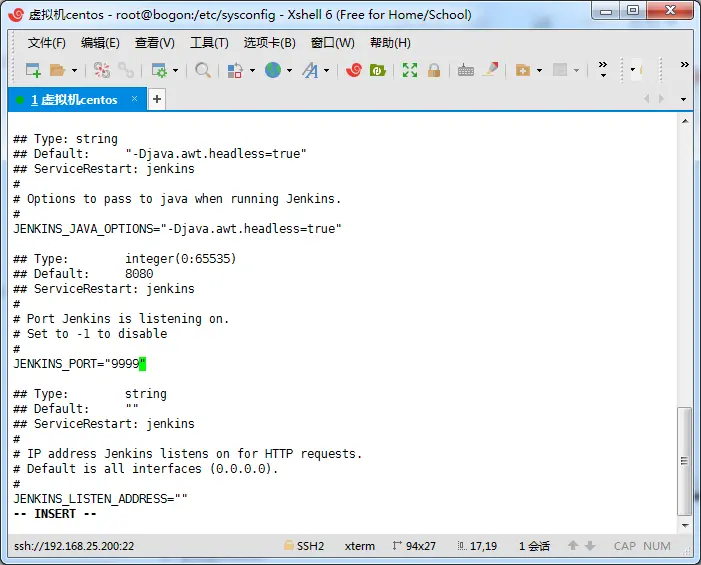Close the 虚拟机centos session tab
Viewport: 701px width, 565px height.
(134, 98)
